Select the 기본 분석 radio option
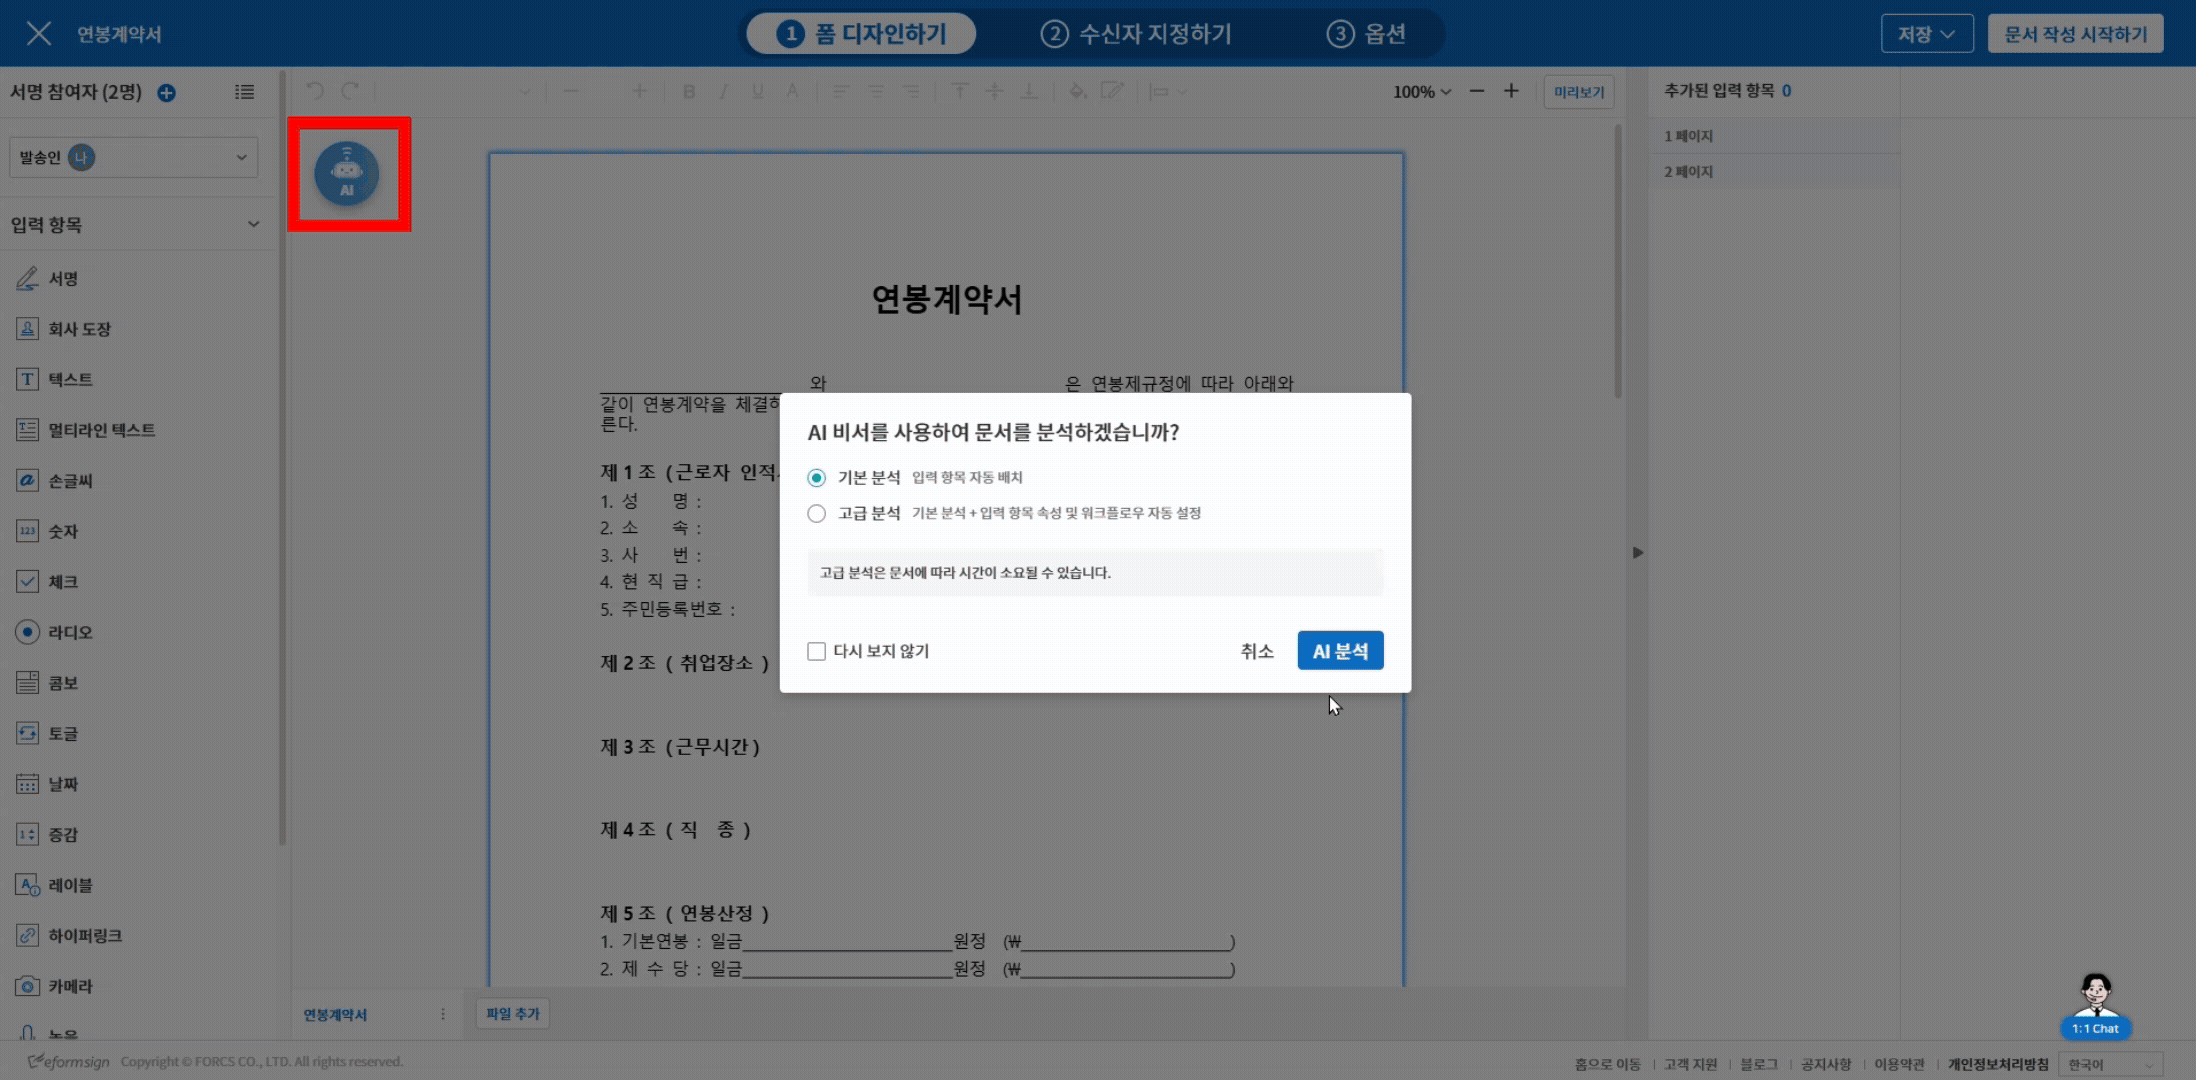 [x=817, y=478]
